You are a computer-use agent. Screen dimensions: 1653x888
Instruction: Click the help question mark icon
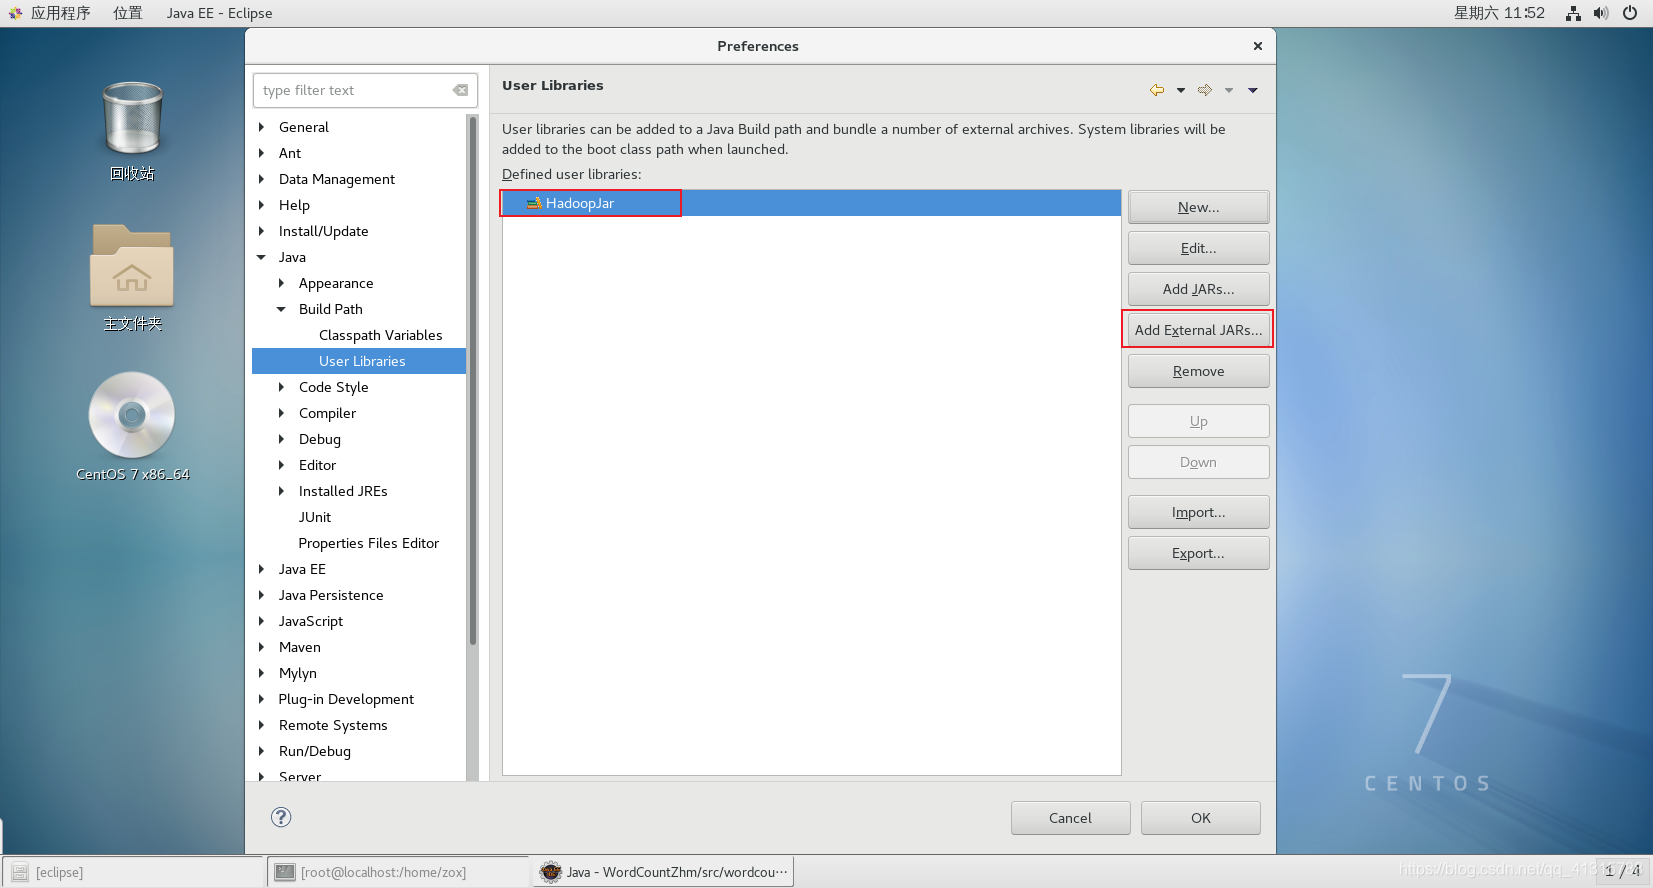point(281,817)
